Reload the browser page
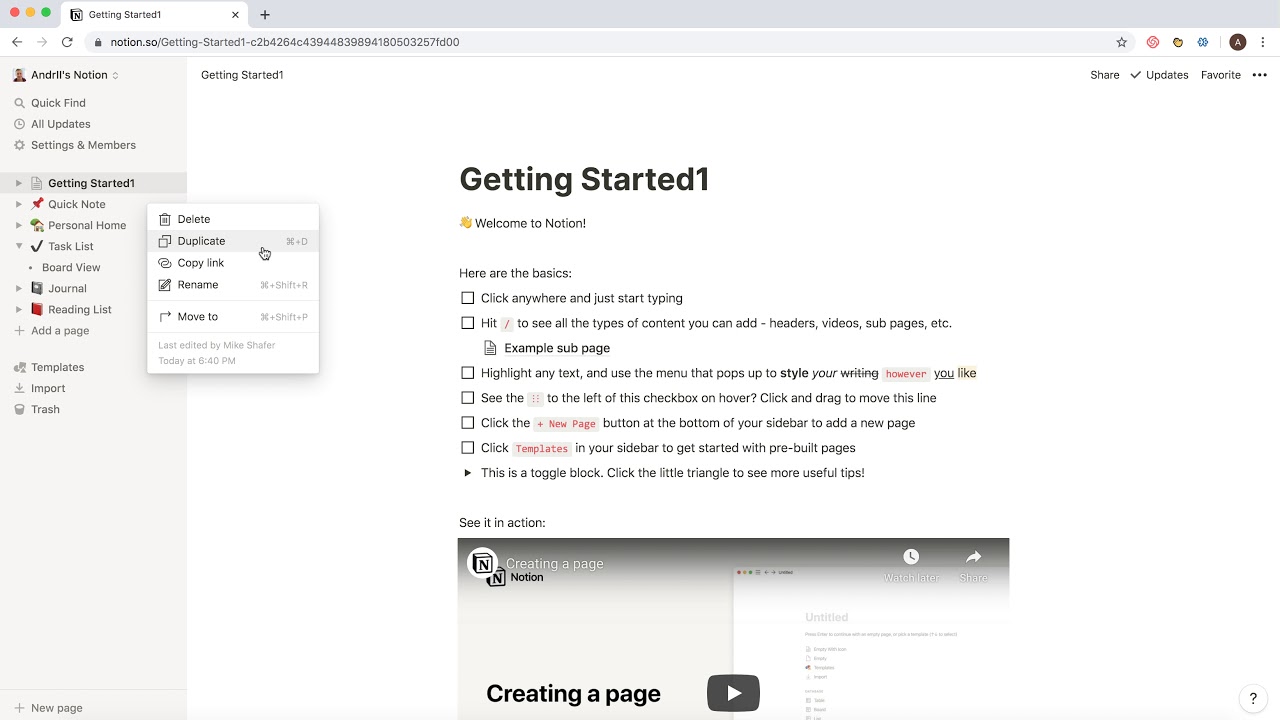The image size is (1280, 720). [67, 42]
